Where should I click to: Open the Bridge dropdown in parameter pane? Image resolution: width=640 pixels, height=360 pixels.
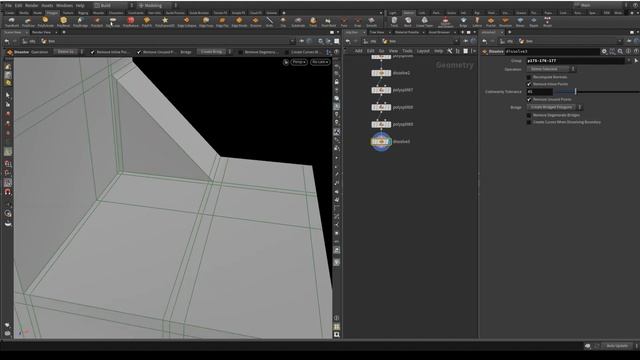pyautogui.click(x=555, y=107)
